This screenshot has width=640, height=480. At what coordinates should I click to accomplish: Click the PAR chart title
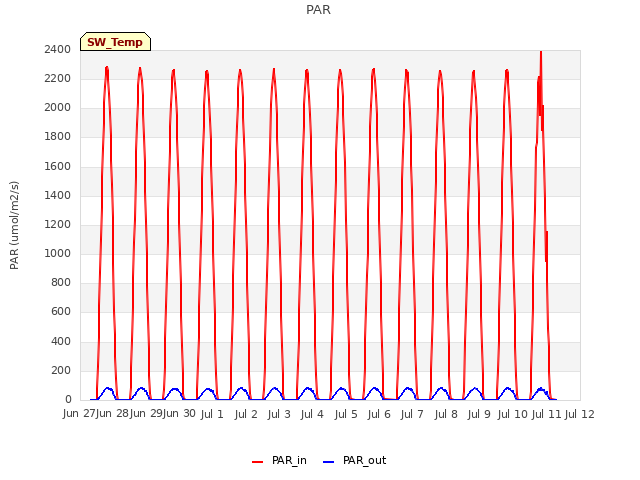click(x=318, y=9)
